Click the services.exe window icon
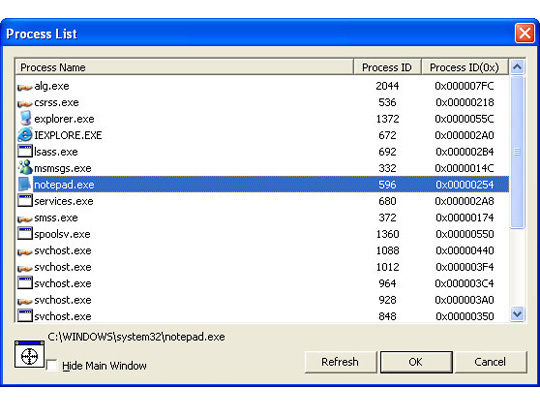This screenshot has width=540, height=405. click(x=25, y=201)
